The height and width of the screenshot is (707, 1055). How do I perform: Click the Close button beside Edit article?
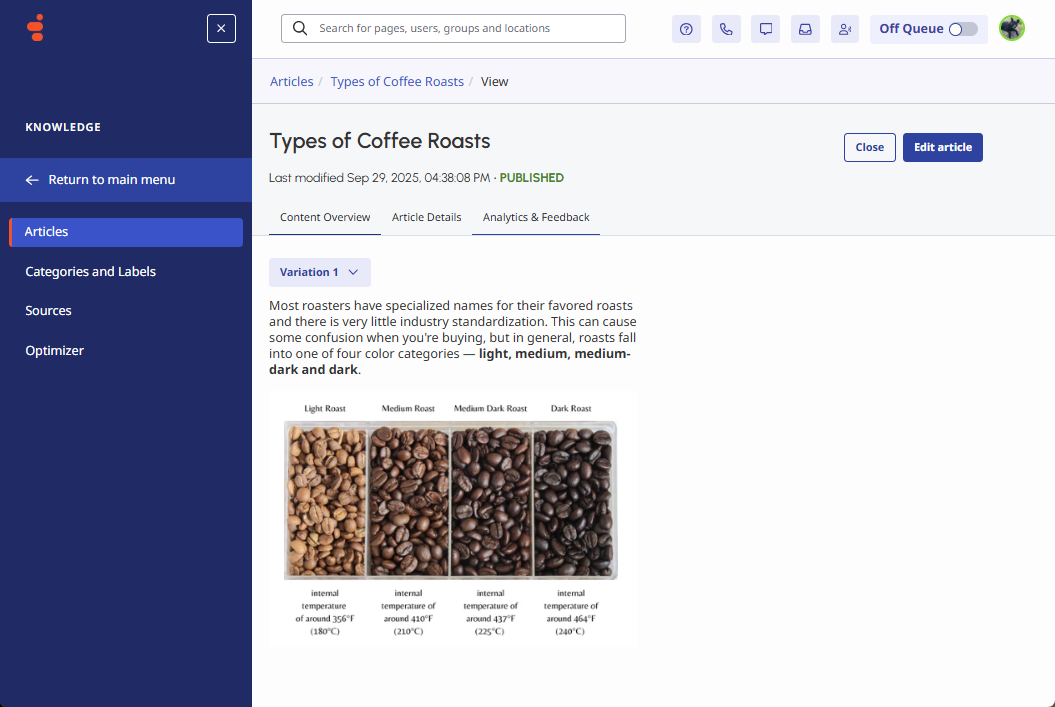pyautogui.click(x=869, y=147)
